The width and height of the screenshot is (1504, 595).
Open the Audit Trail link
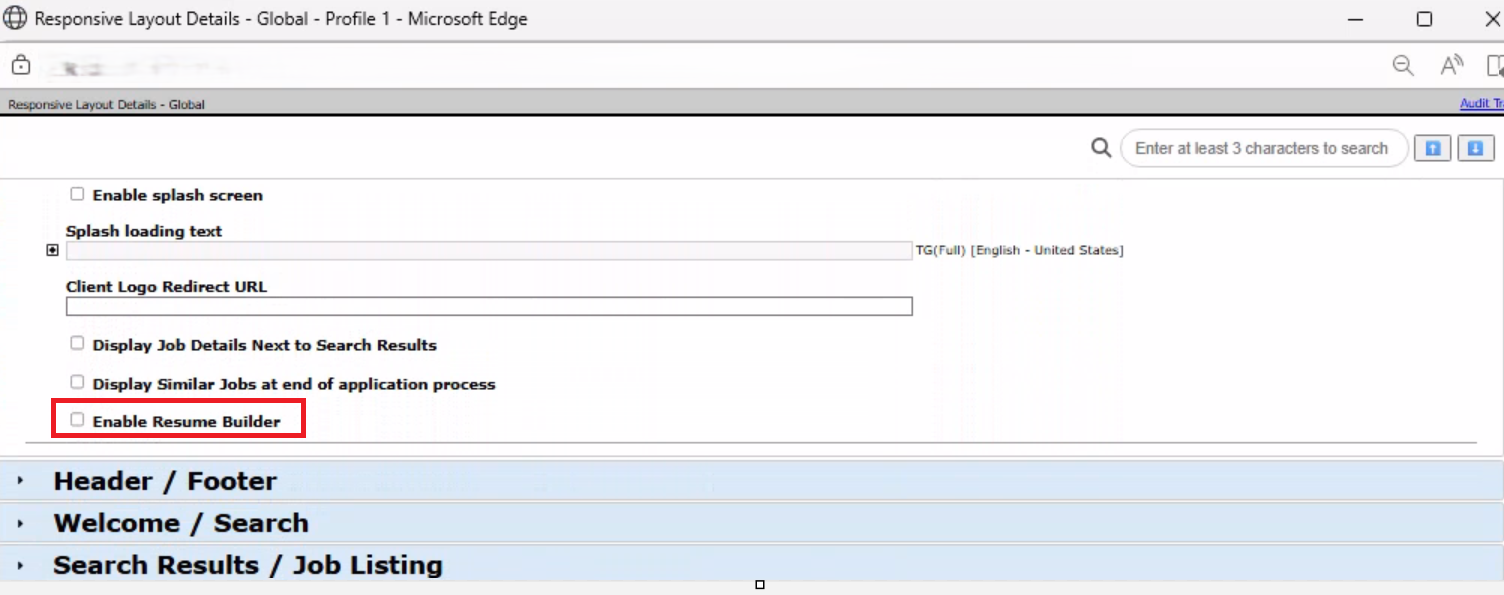click(x=1481, y=104)
